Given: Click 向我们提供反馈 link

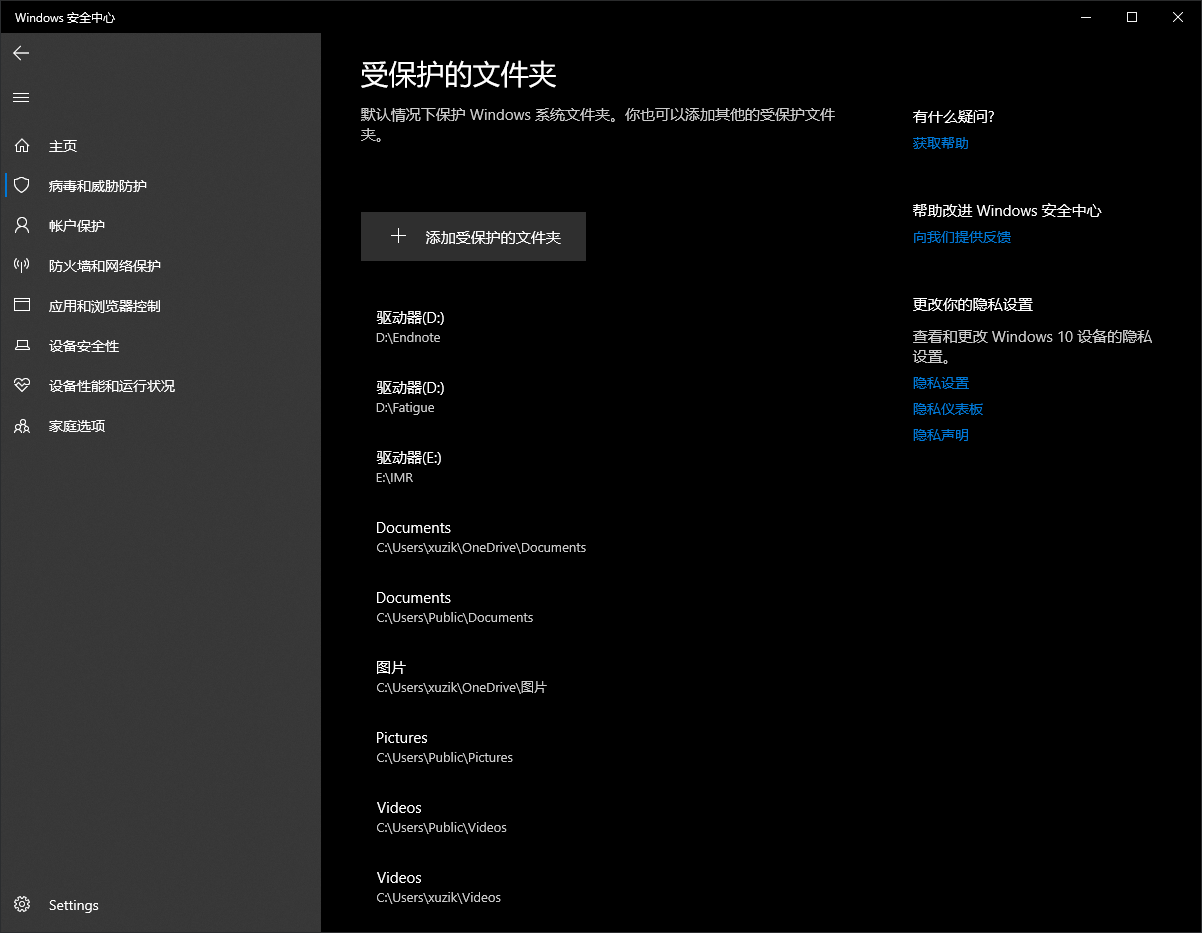Looking at the screenshot, I should (962, 237).
